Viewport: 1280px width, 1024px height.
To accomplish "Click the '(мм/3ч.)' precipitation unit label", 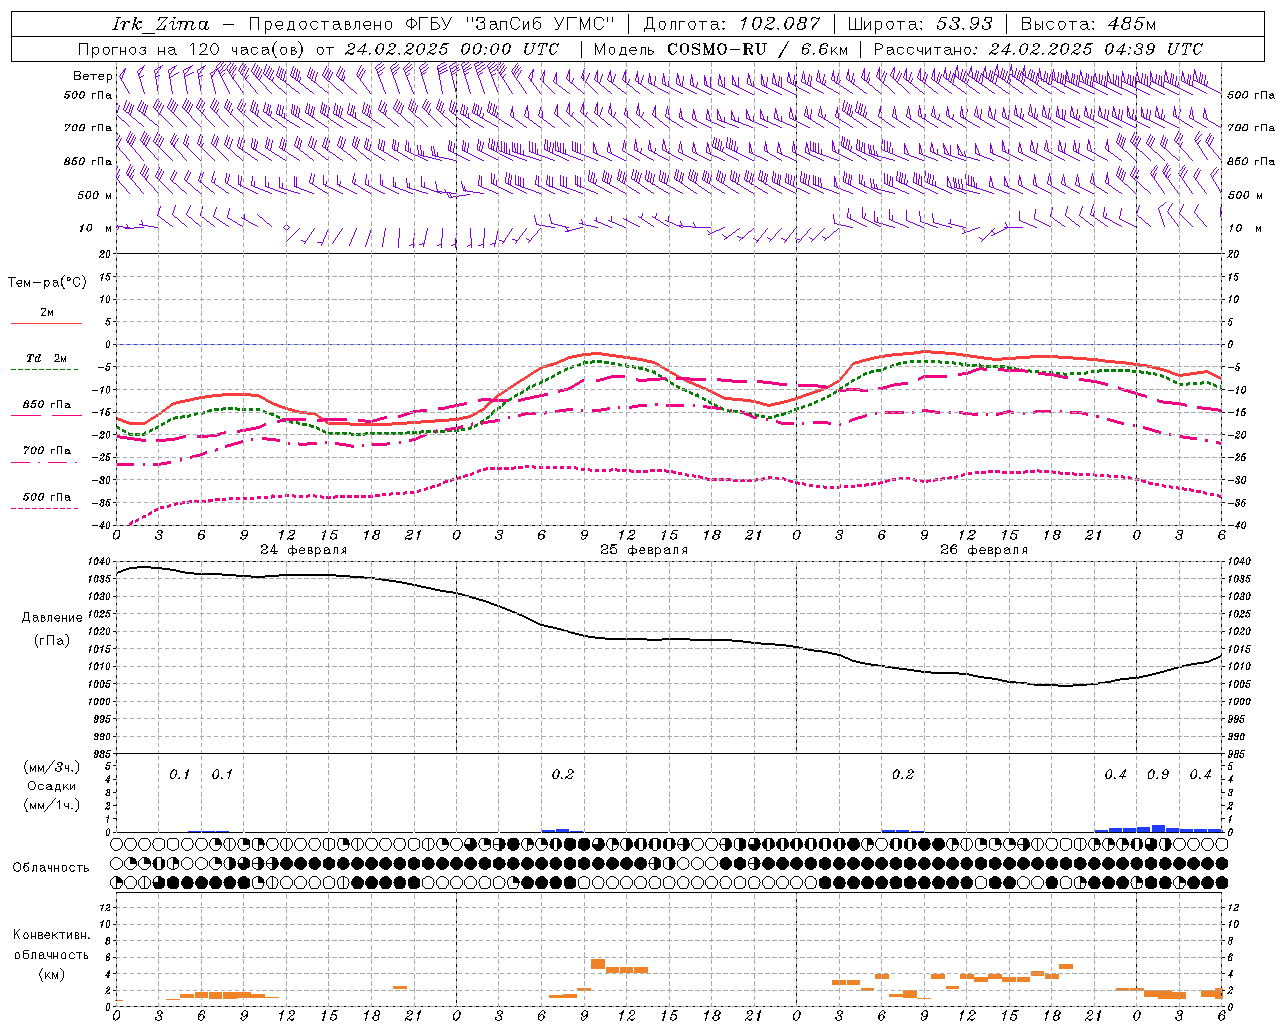I will click(52, 768).
